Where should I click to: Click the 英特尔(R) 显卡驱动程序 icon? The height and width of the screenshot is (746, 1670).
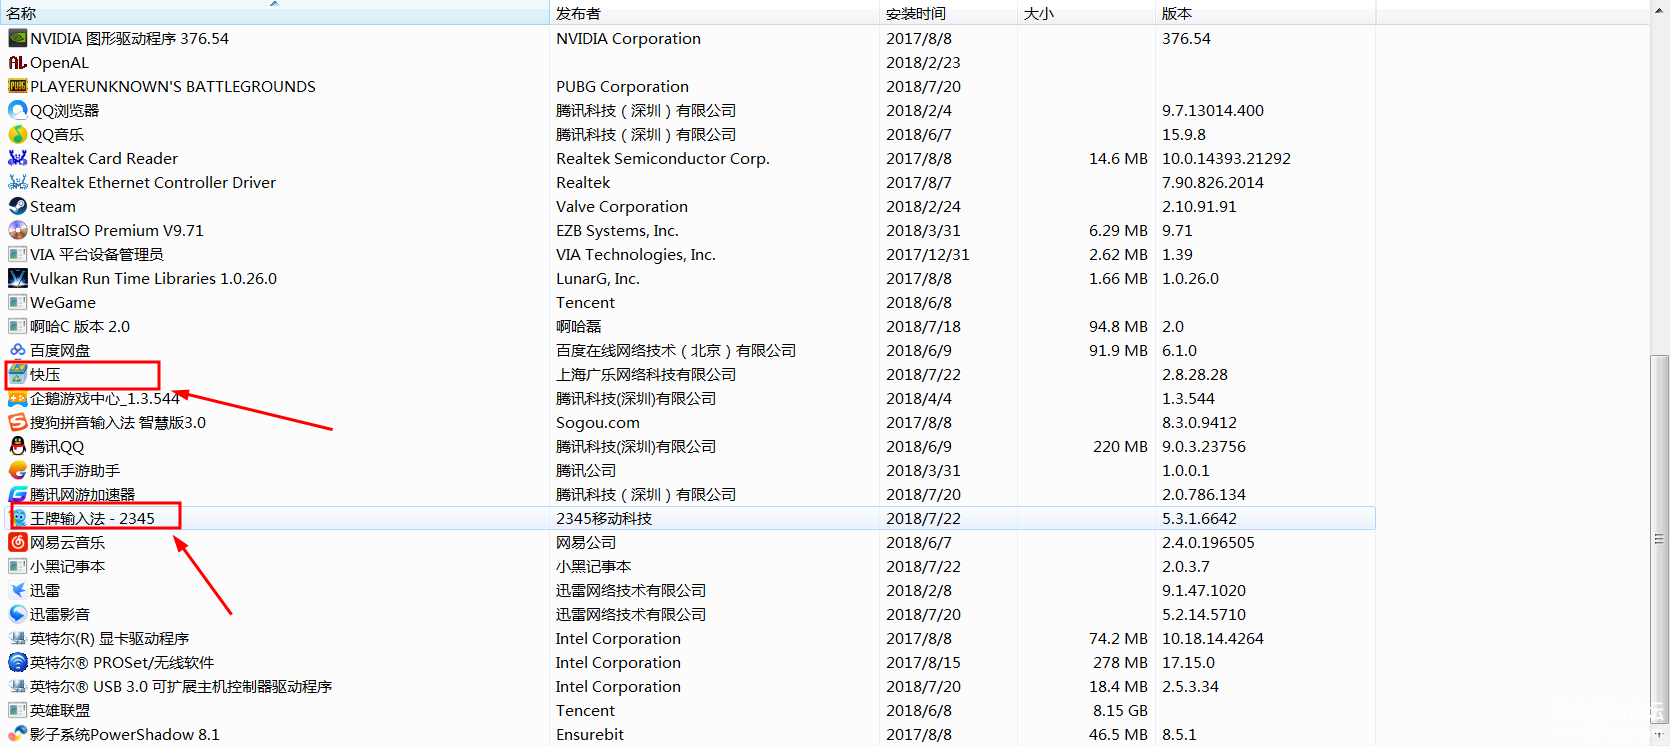17,638
